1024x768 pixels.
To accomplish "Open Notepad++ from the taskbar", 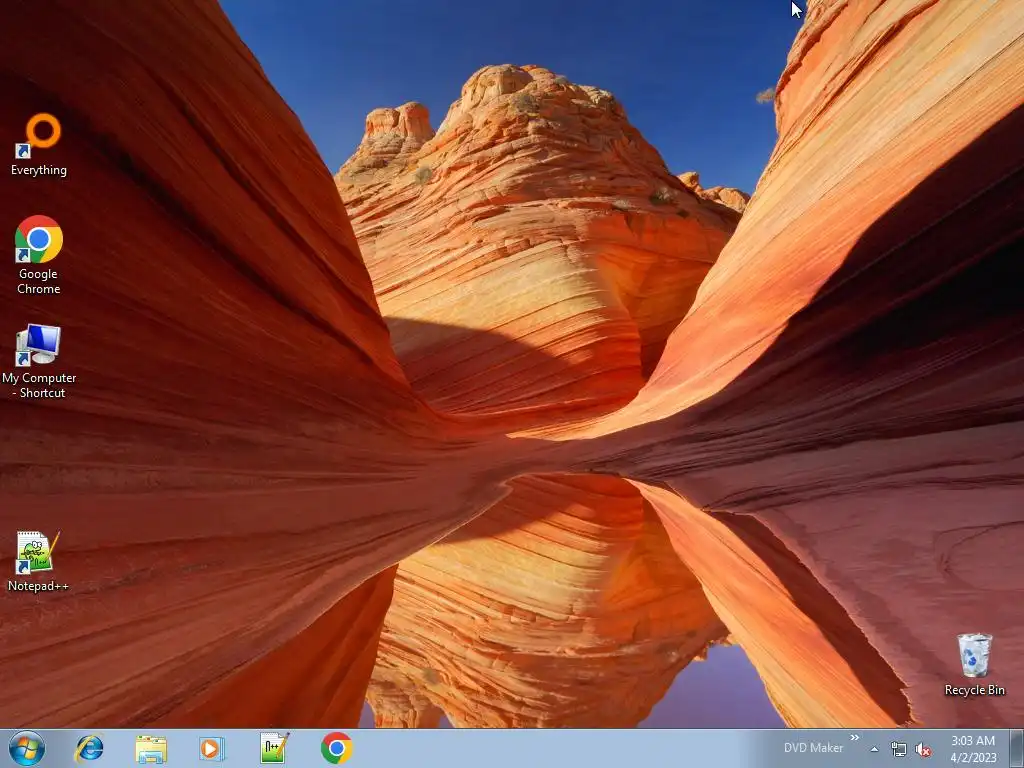I will coord(274,748).
